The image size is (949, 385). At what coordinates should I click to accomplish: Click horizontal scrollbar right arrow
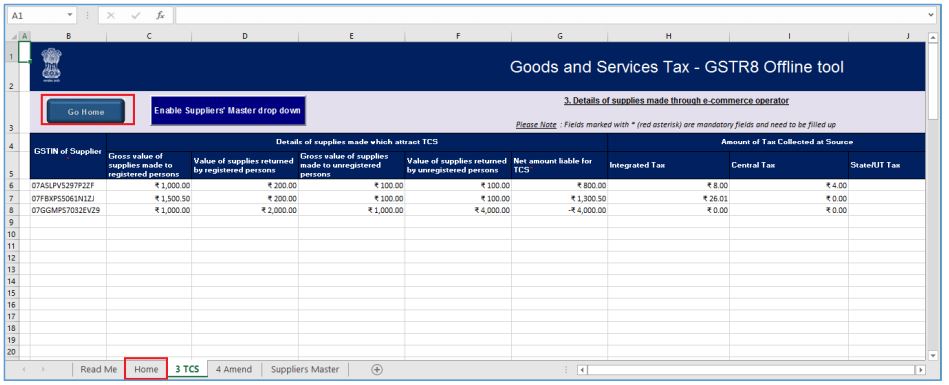[x=920, y=369]
